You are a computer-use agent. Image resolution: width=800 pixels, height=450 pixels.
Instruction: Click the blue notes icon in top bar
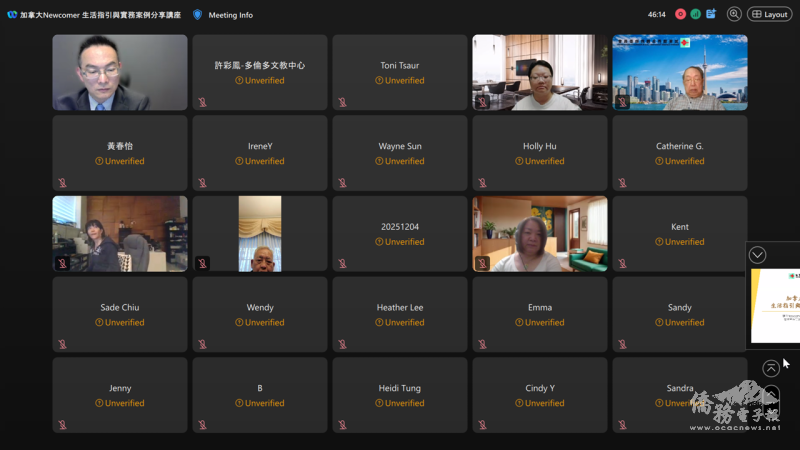point(711,14)
